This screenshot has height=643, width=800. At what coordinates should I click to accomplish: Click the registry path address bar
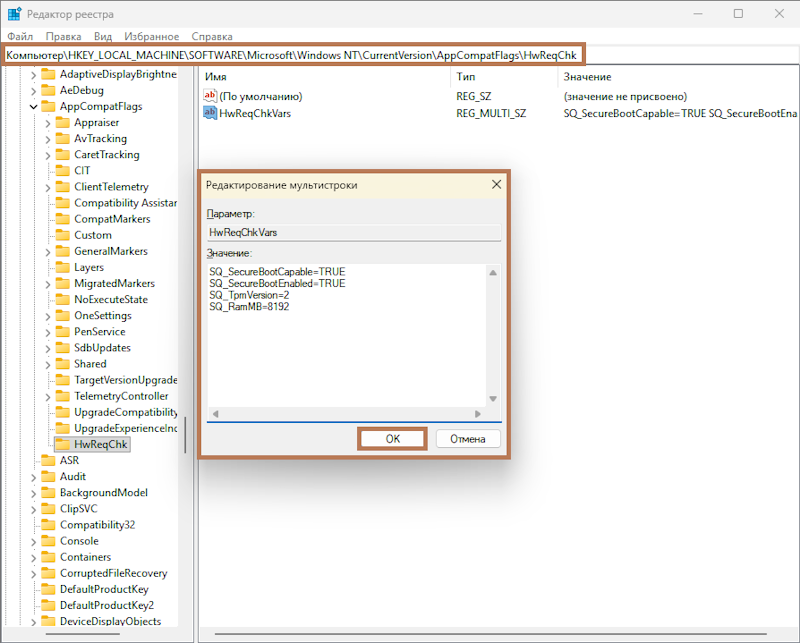pyautogui.click(x=294, y=54)
